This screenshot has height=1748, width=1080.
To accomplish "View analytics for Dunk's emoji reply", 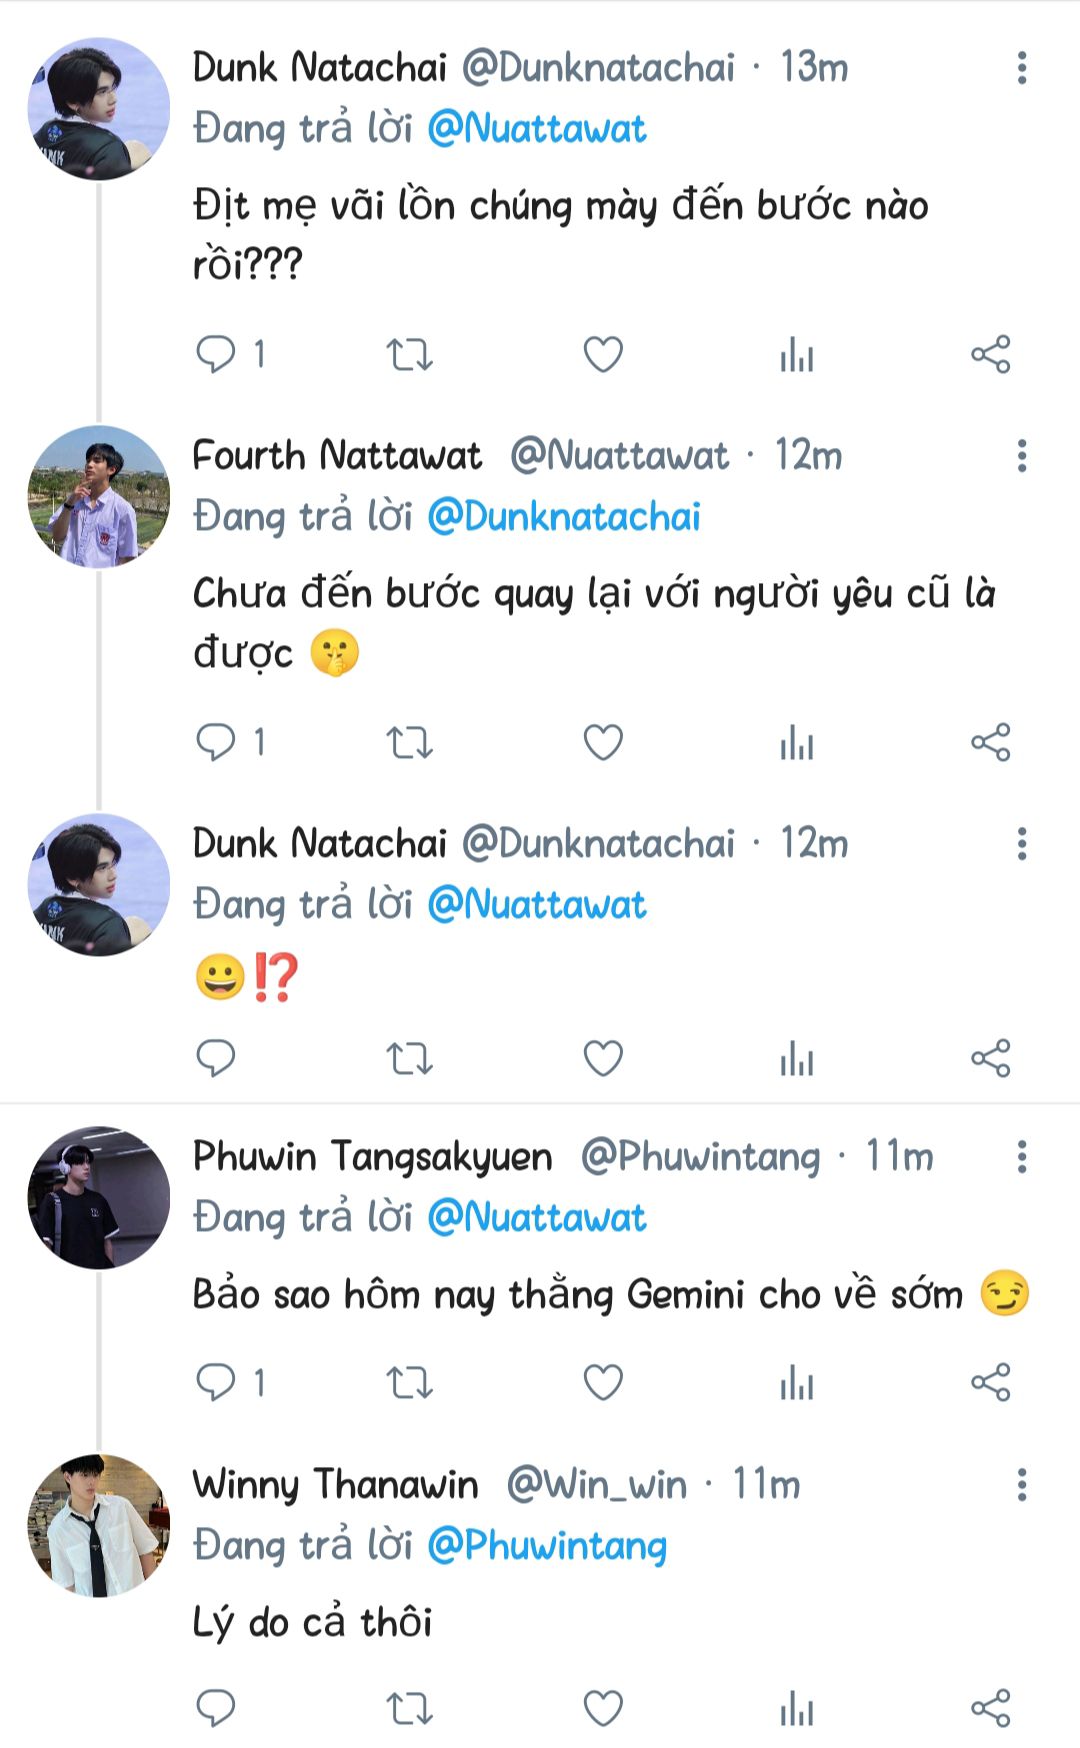I will click(x=796, y=1058).
